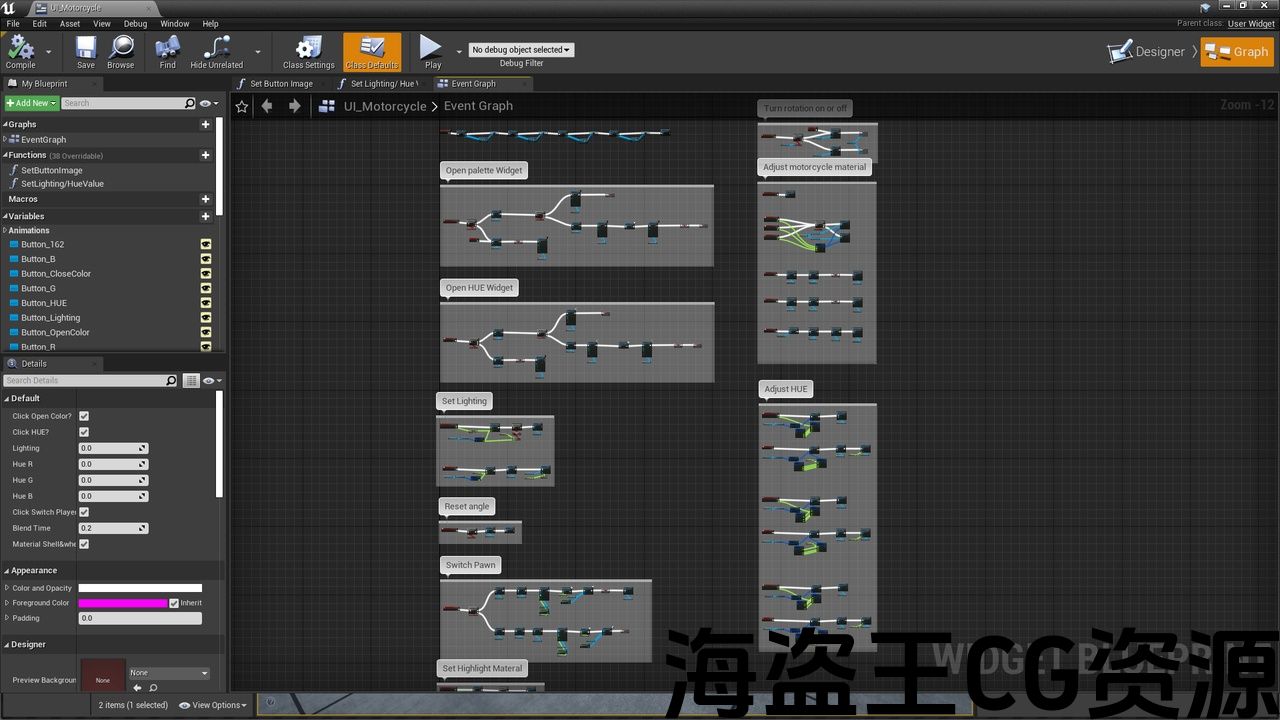
Task: Open the Add New dropdown
Action: [x=30, y=103]
